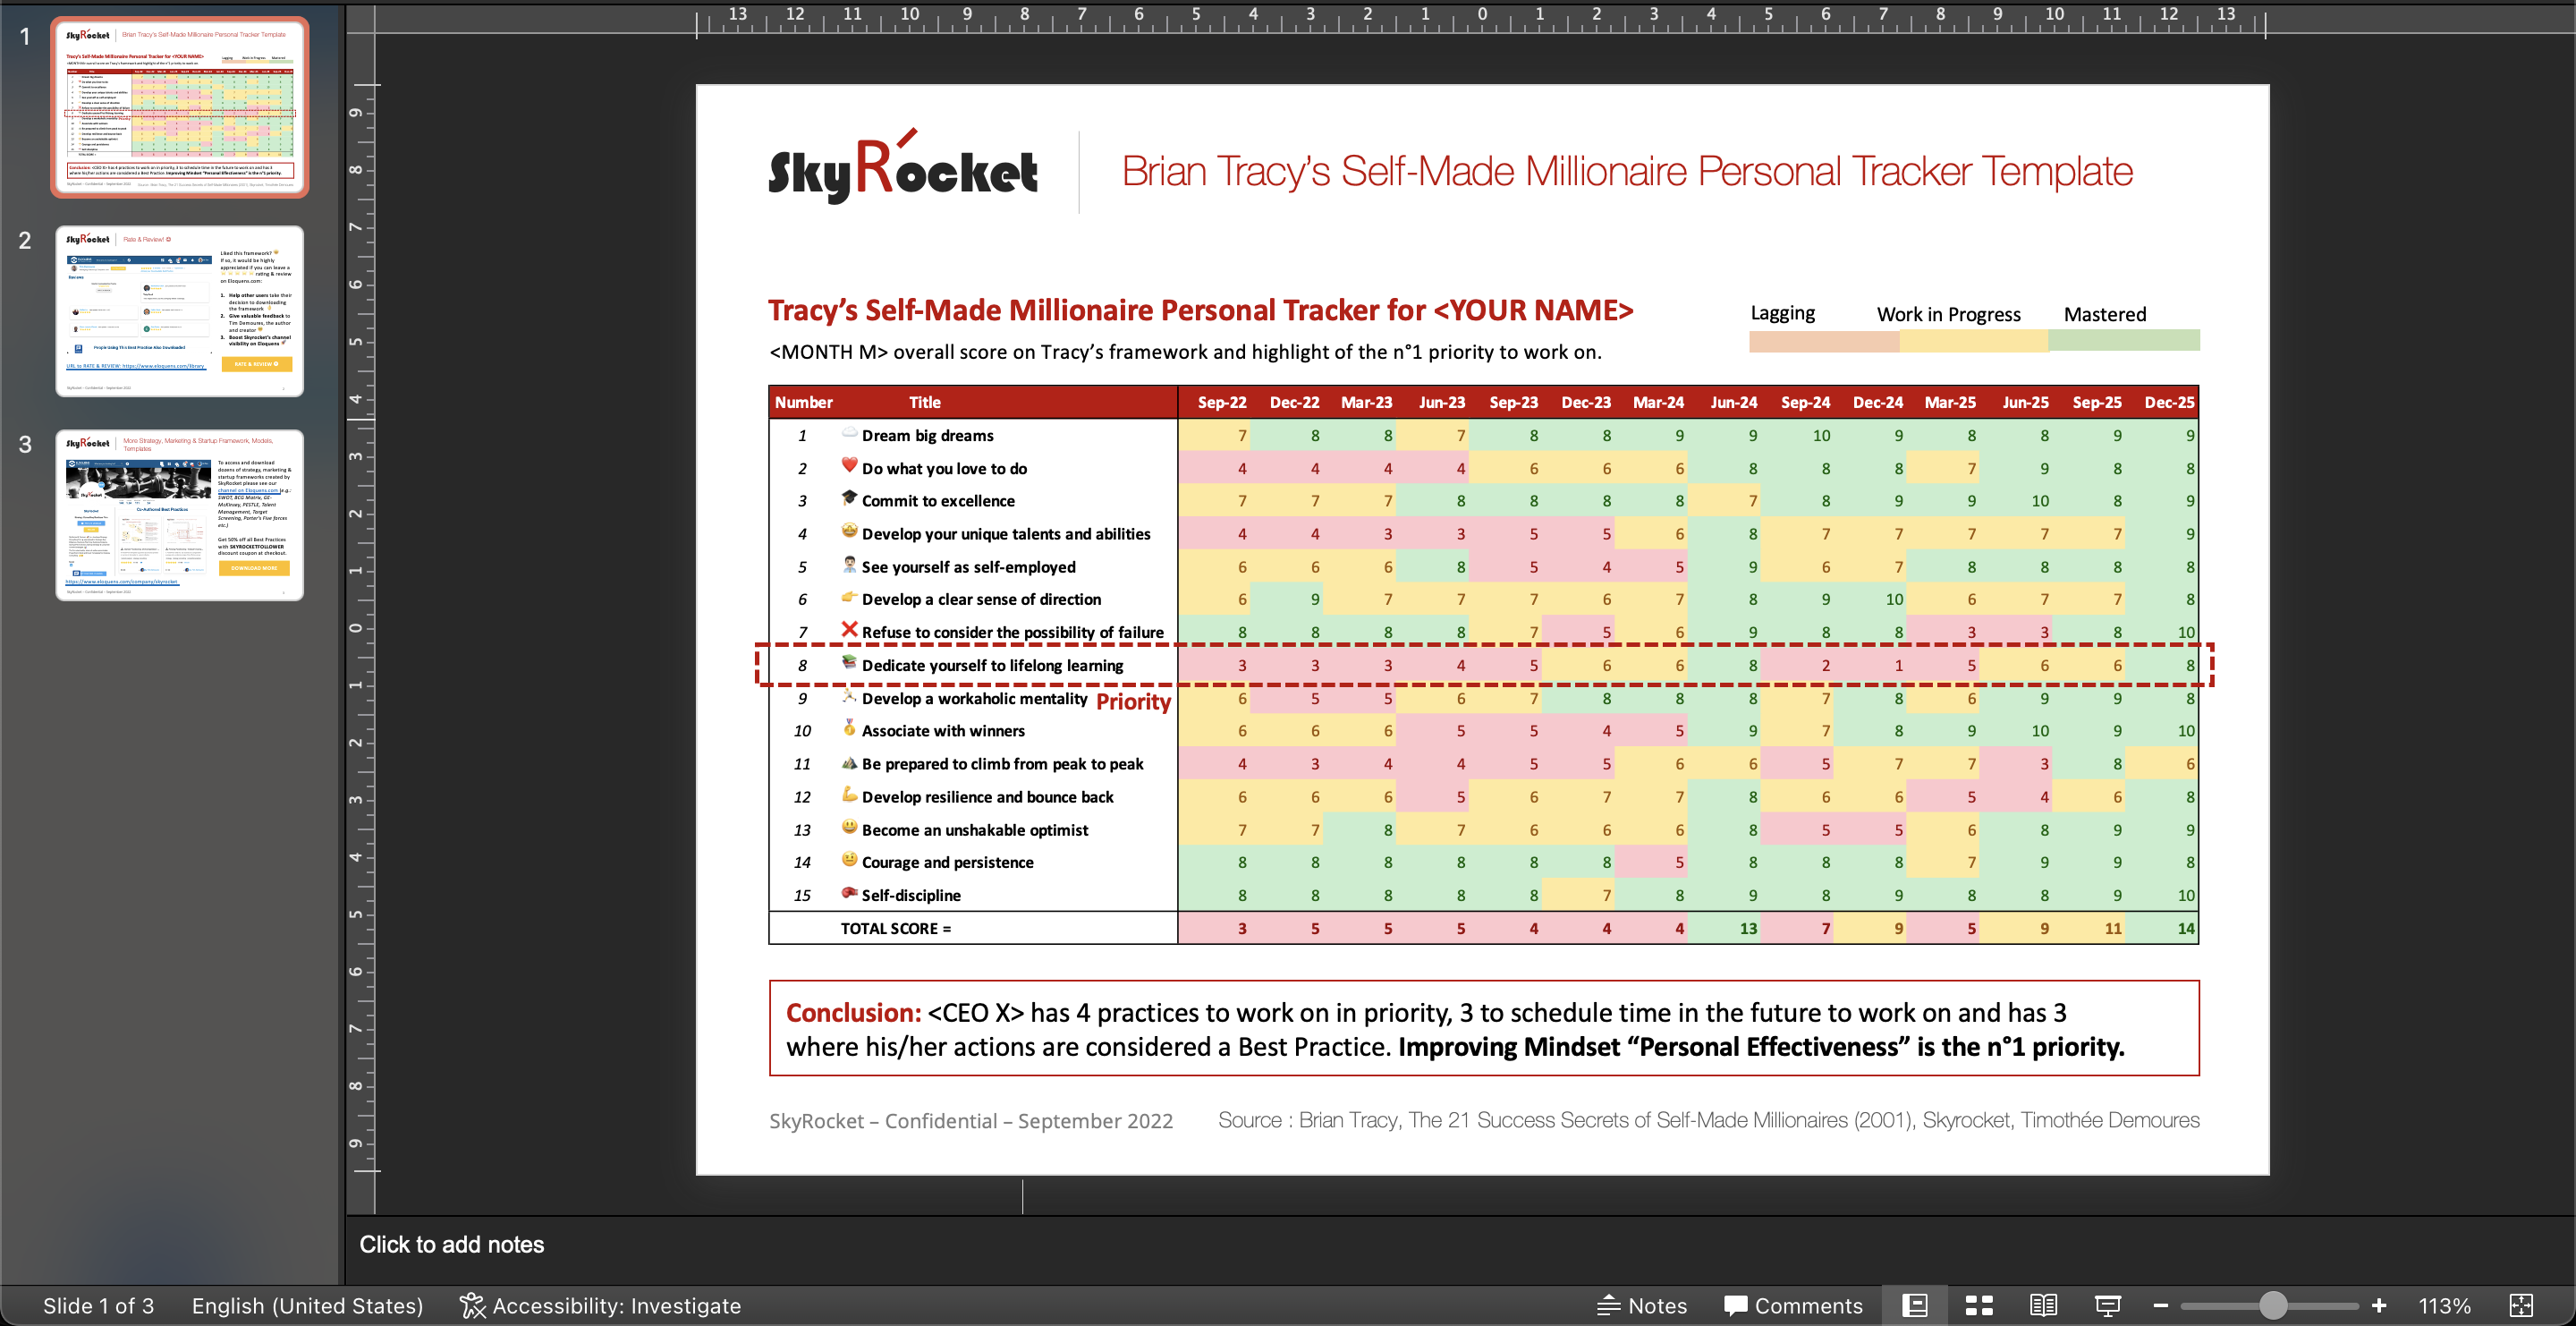Screen dimensions: 2576x1326
Task: Click the TOTAL SCORE = label
Action: [x=895, y=928]
